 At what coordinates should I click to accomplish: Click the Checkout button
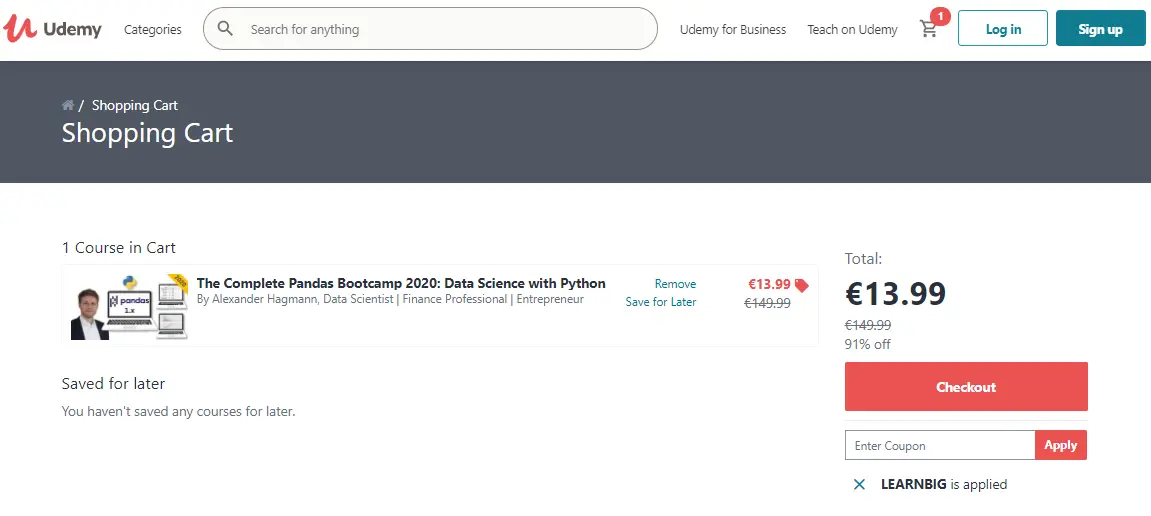coord(965,387)
